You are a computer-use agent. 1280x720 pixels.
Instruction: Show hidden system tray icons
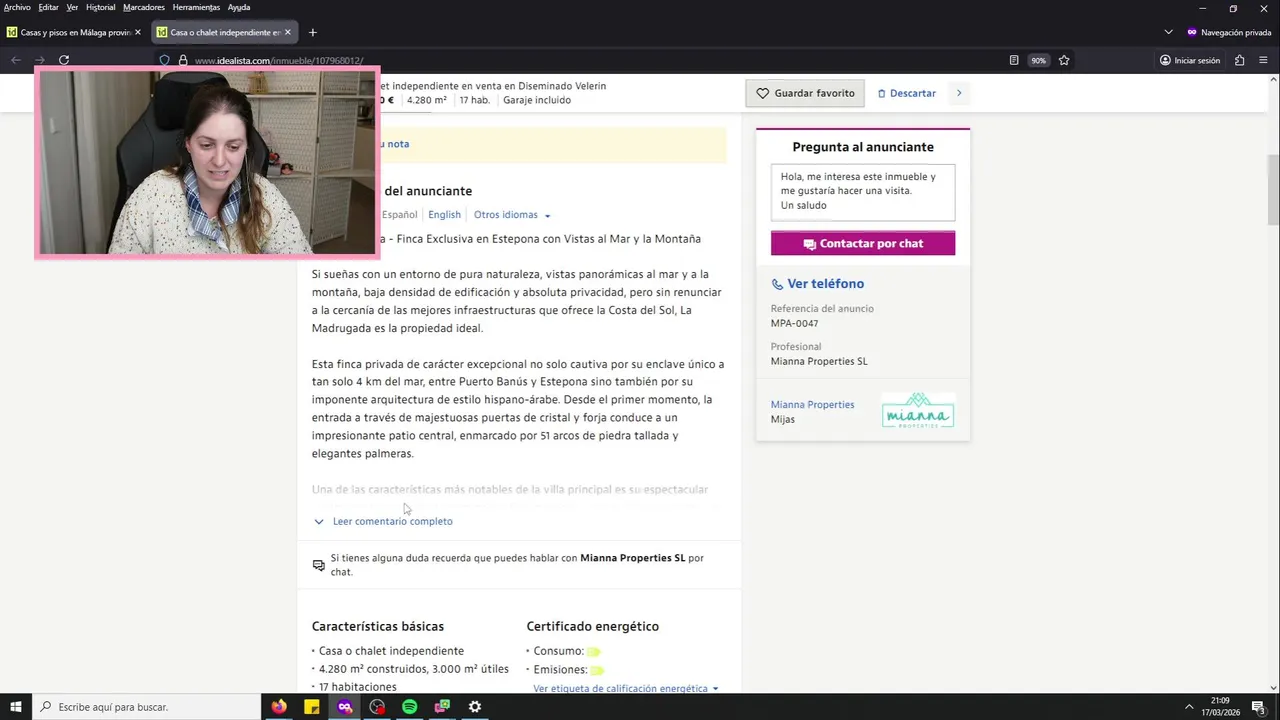pyautogui.click(x=1189, y=707)
